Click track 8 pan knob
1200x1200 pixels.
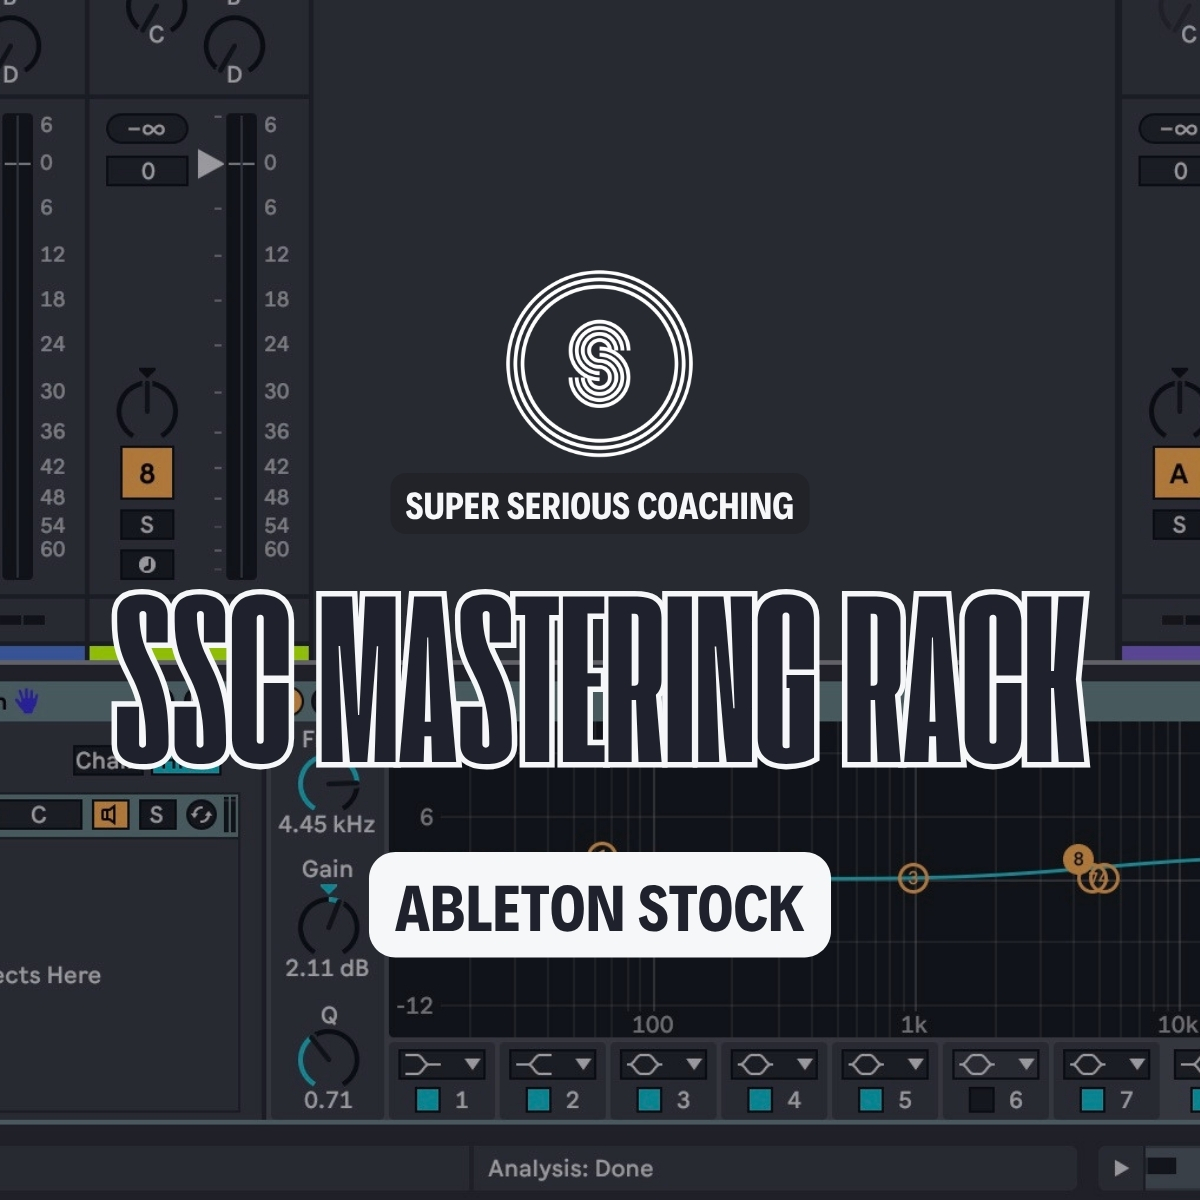pos(147,407)
